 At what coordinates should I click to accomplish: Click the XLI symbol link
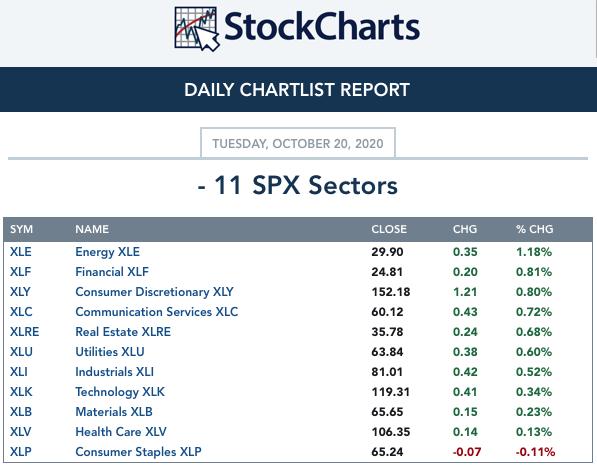19,372
